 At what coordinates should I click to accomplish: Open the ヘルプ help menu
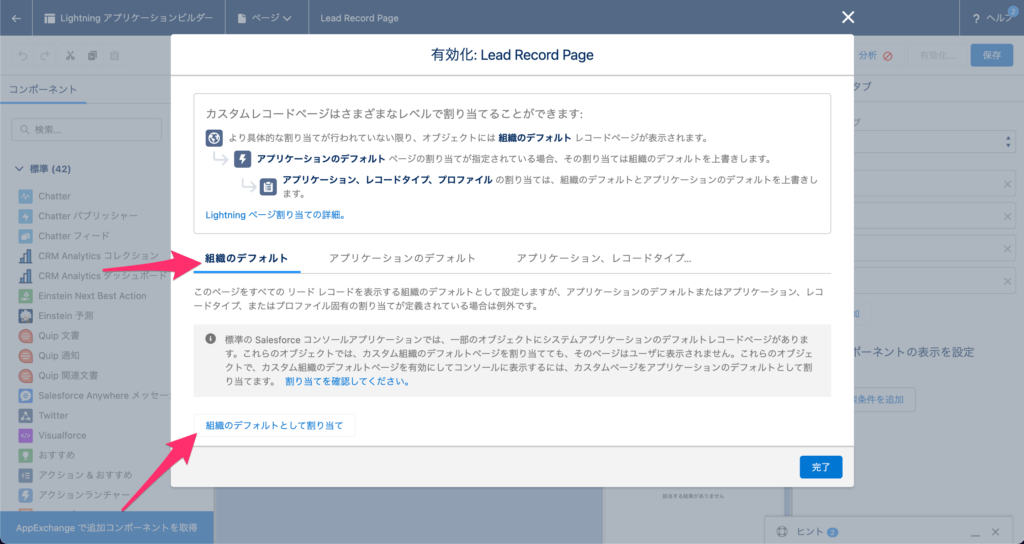(992, 18)
